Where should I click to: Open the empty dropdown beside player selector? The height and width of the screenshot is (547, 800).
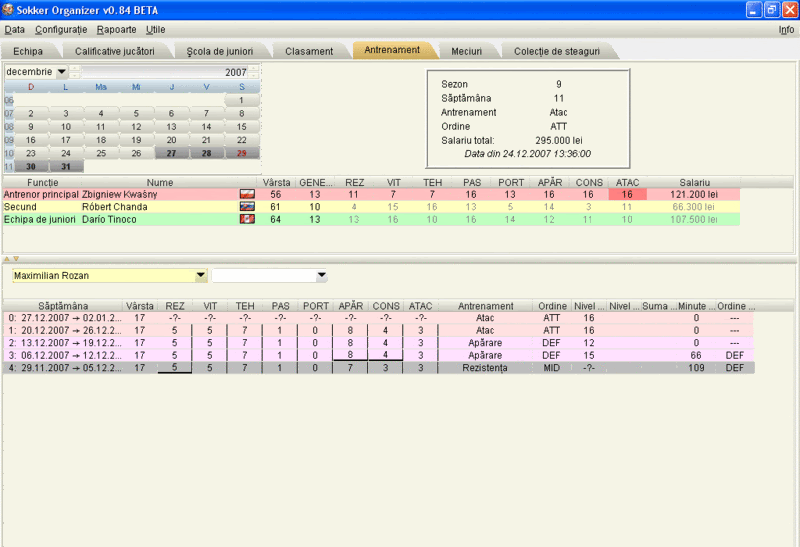click(x=321, y=275)
